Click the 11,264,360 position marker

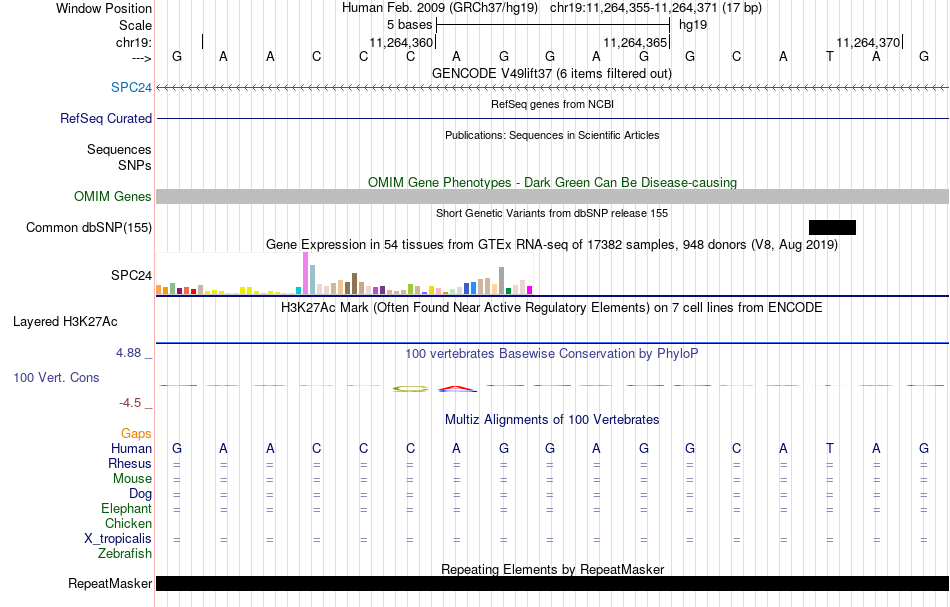[401, 42]
